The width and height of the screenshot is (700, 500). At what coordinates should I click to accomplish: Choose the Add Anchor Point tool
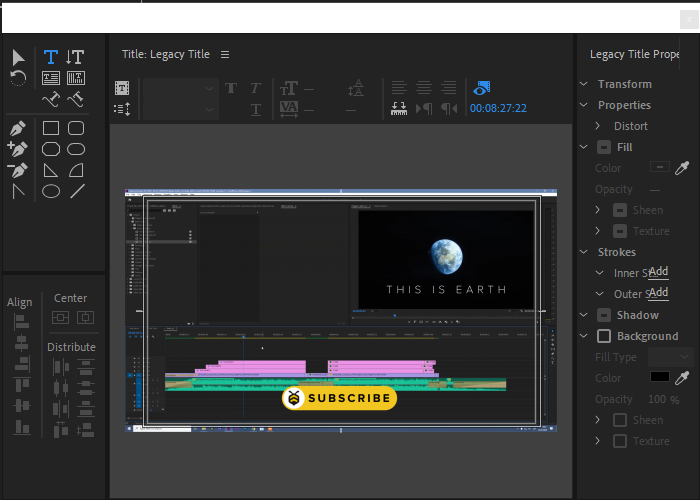[17, 149]
